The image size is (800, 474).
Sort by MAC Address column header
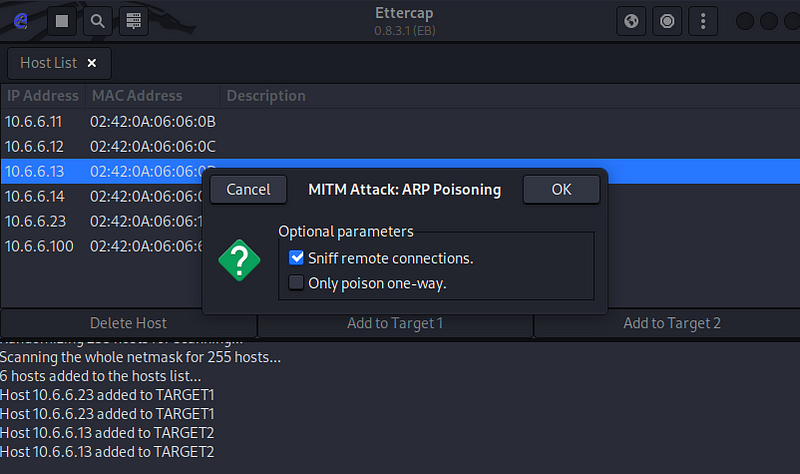pos(153,95)
